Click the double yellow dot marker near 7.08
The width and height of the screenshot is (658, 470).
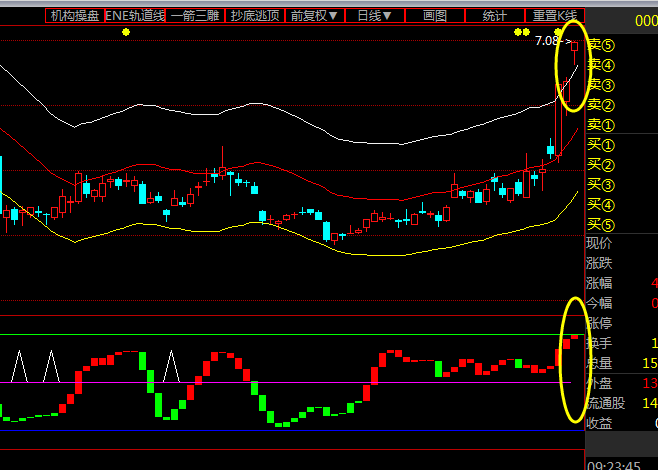521,32
